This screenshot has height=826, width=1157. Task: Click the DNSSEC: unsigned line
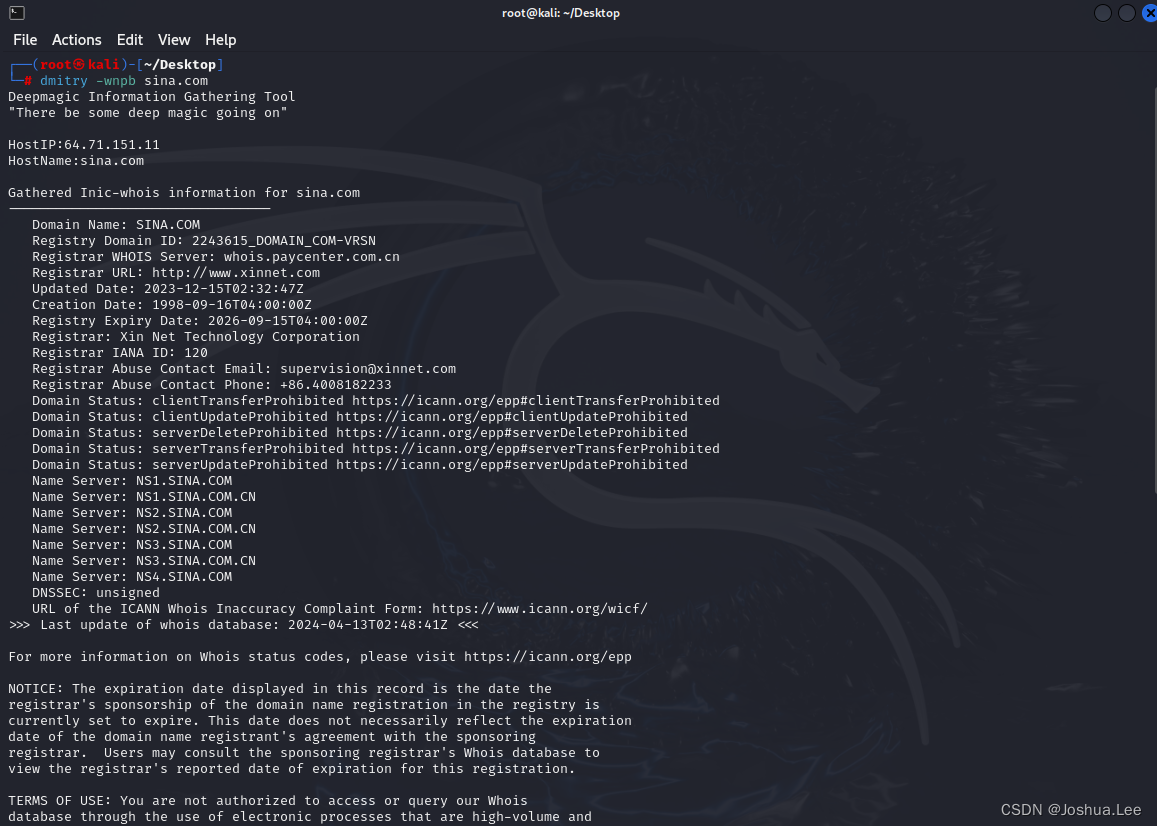pyautogui.click(x=96, y=593)
